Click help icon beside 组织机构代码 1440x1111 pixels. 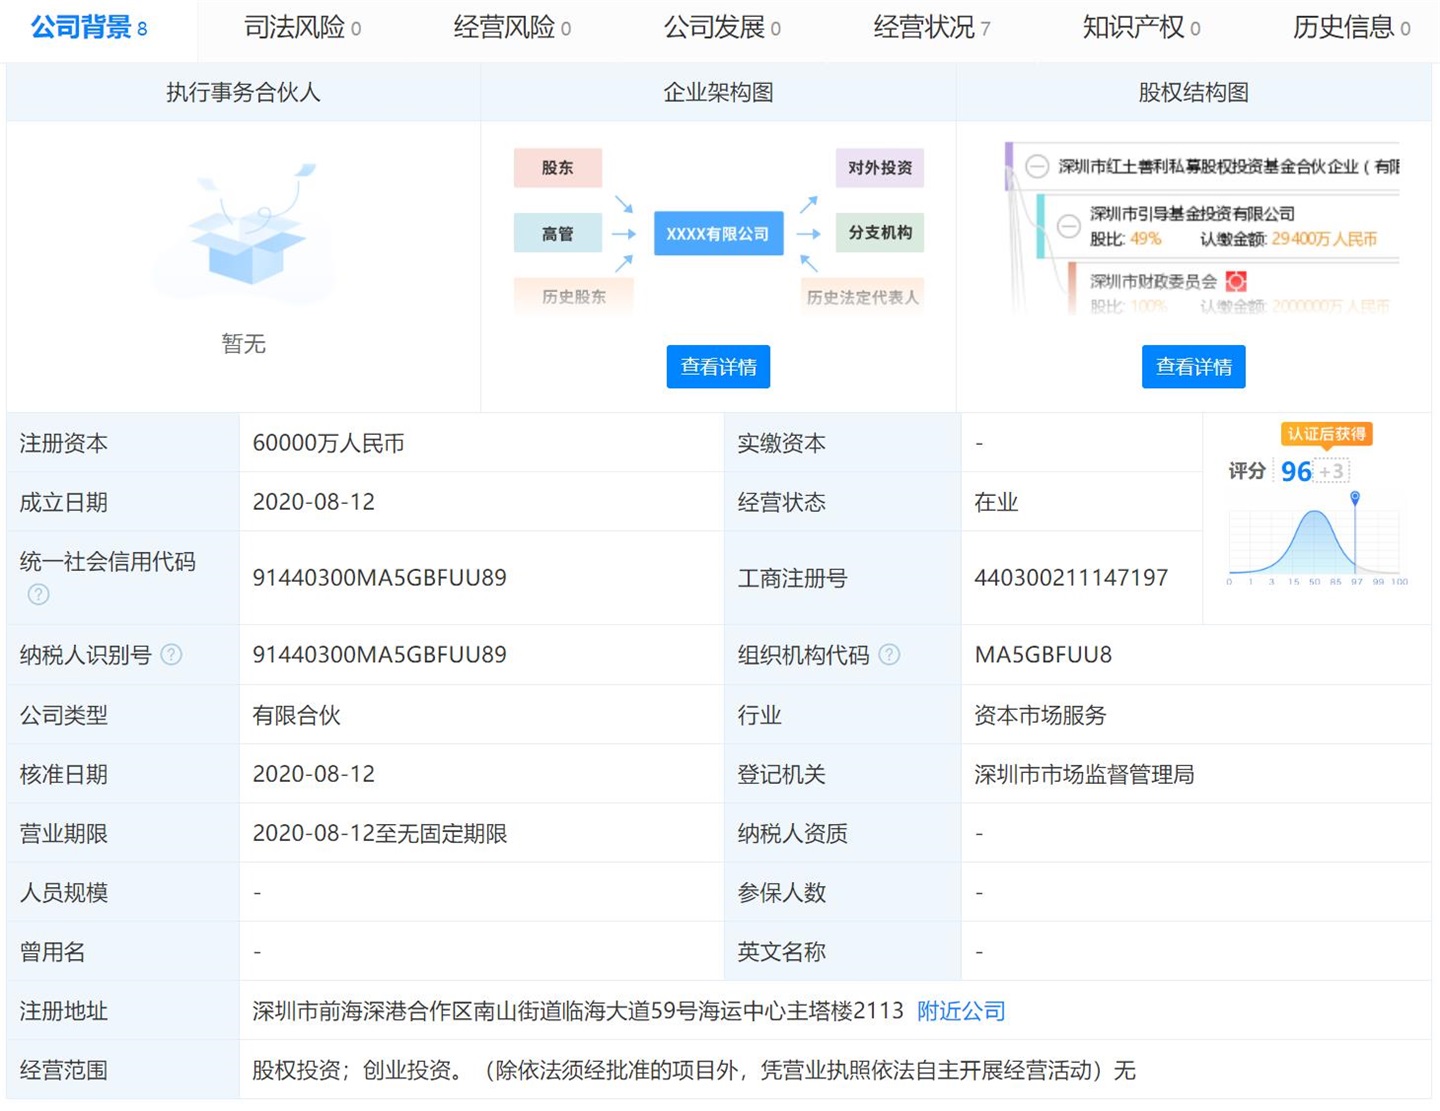[x=889, y=655]
